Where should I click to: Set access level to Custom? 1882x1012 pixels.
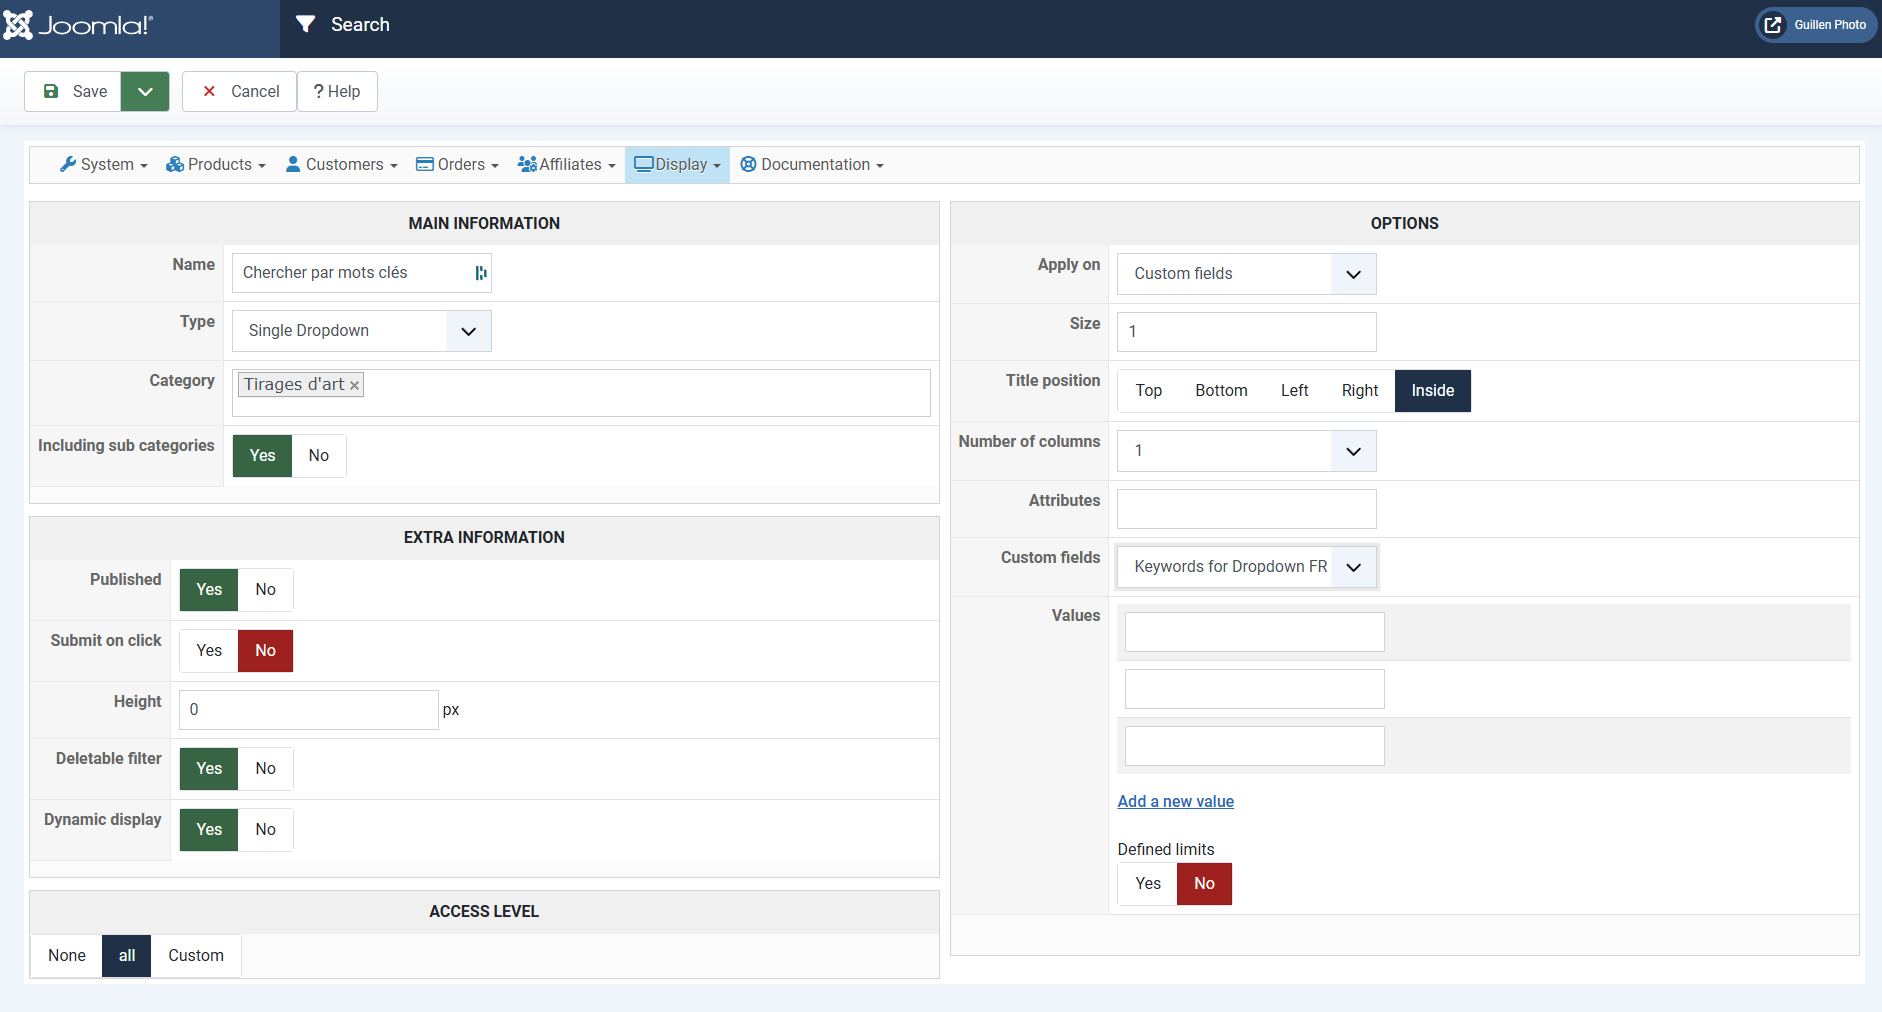[x=196, y=956]
